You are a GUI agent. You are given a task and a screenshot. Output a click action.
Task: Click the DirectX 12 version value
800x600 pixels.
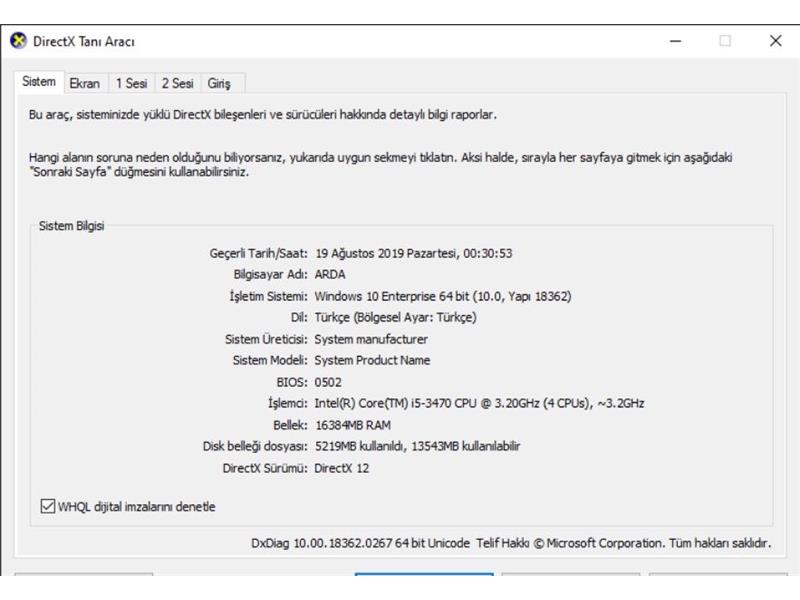click(x=341, y=468)
